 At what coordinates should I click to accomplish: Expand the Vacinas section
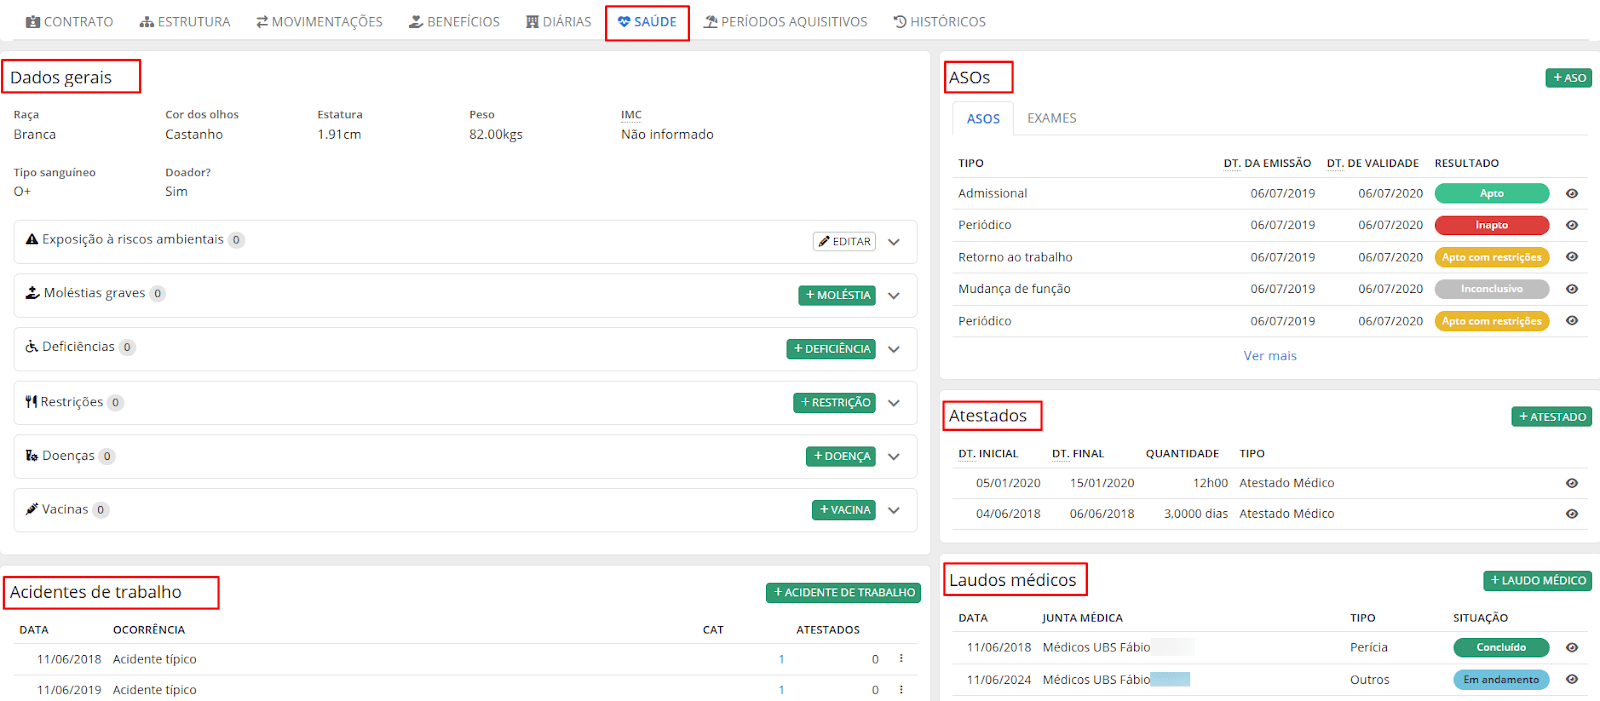coord(894,510)
